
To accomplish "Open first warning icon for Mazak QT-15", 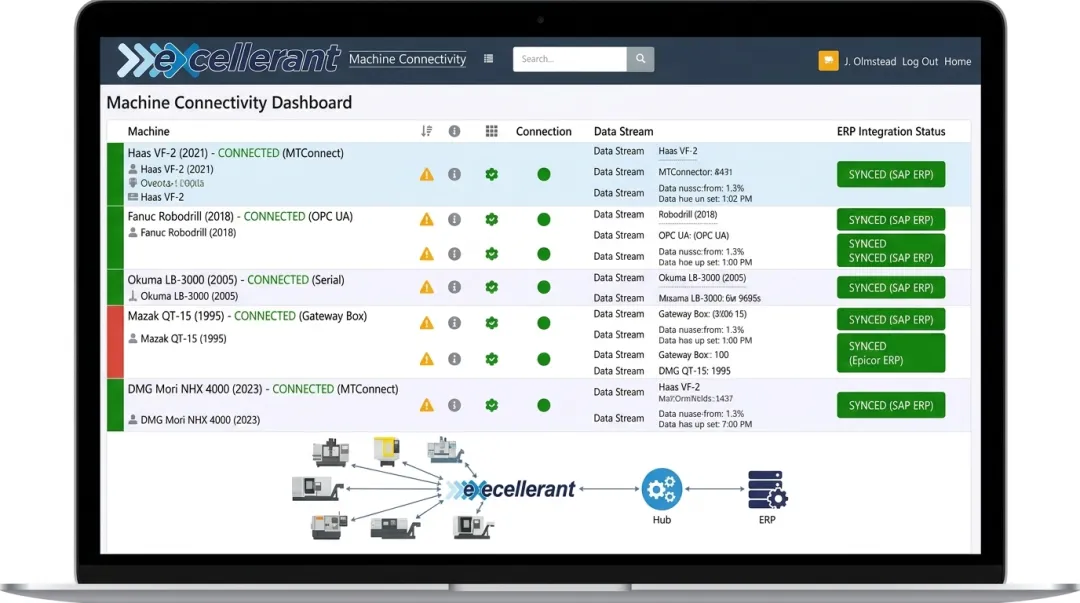I will pos(427,323).
